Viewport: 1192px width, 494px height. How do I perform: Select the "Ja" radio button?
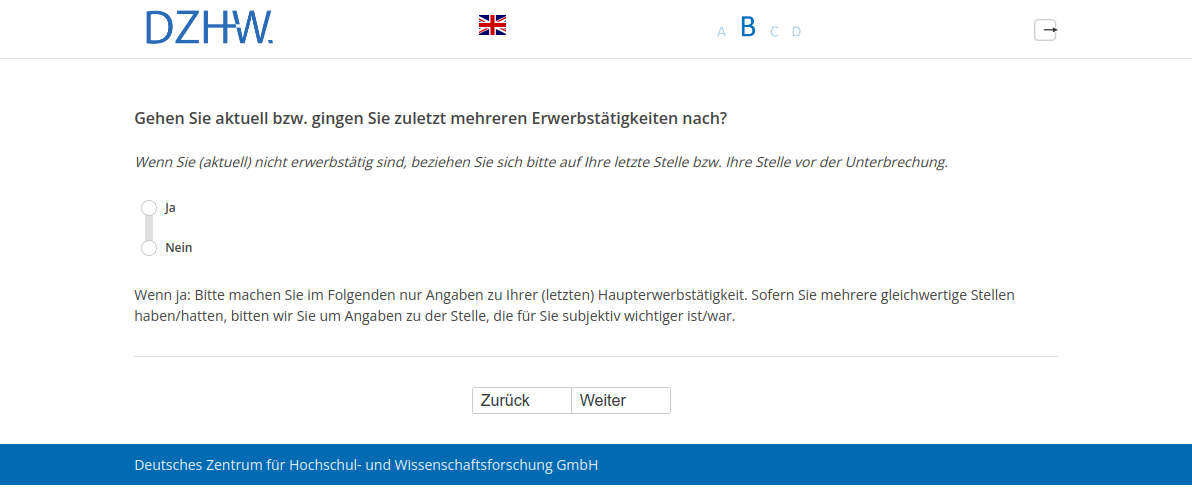(149, 207)
